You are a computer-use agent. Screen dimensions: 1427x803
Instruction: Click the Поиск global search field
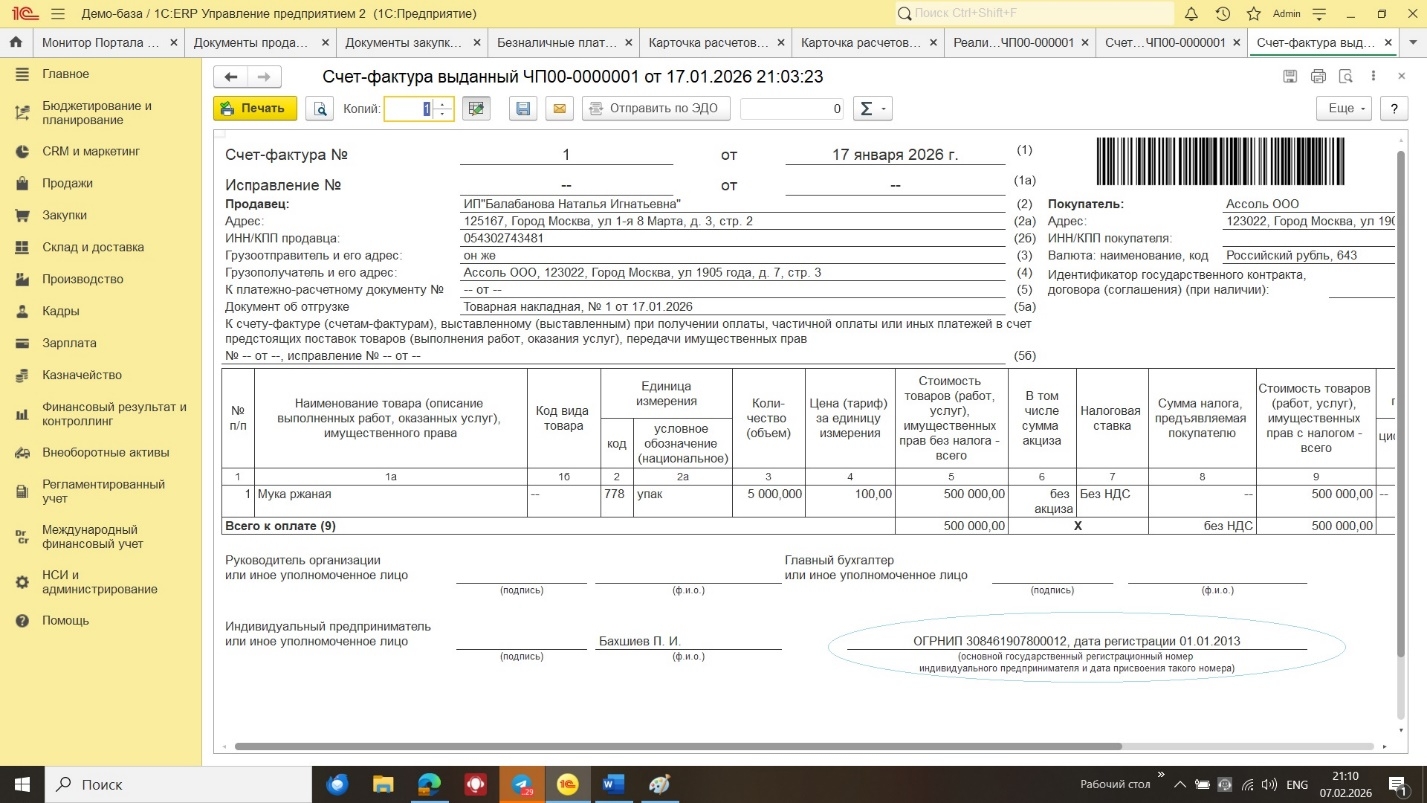click(x=1035, y=14)
